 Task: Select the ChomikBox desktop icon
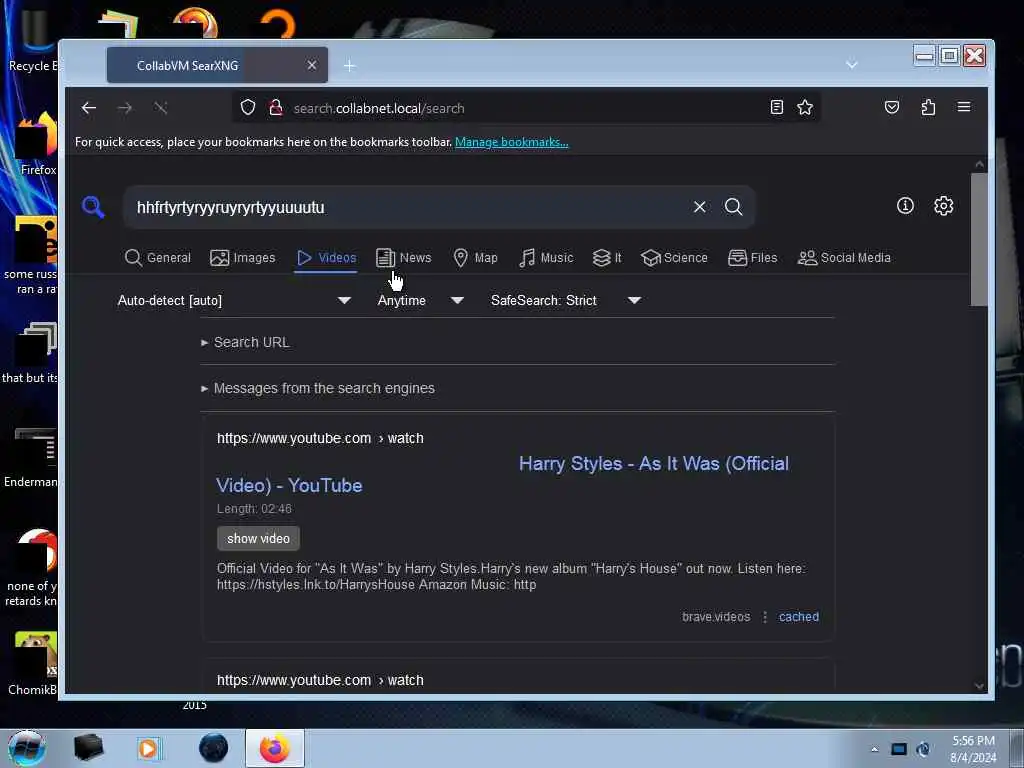[33, 663]
